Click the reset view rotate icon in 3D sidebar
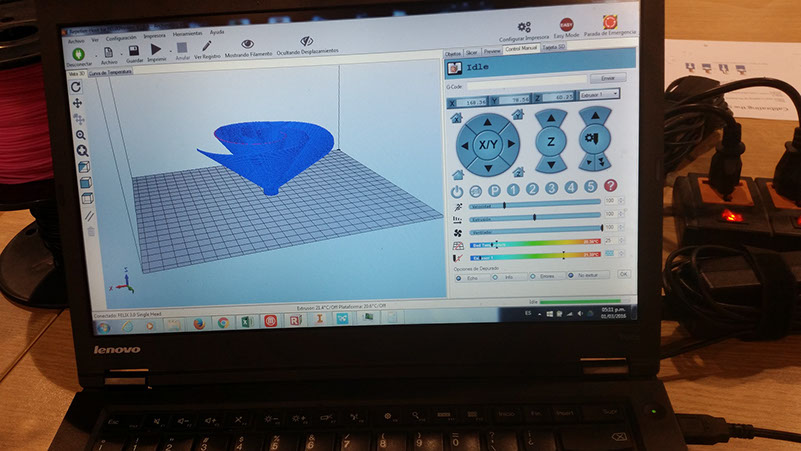Image resolution: width=801 pixels, height=451 pixels. (76, 87)
